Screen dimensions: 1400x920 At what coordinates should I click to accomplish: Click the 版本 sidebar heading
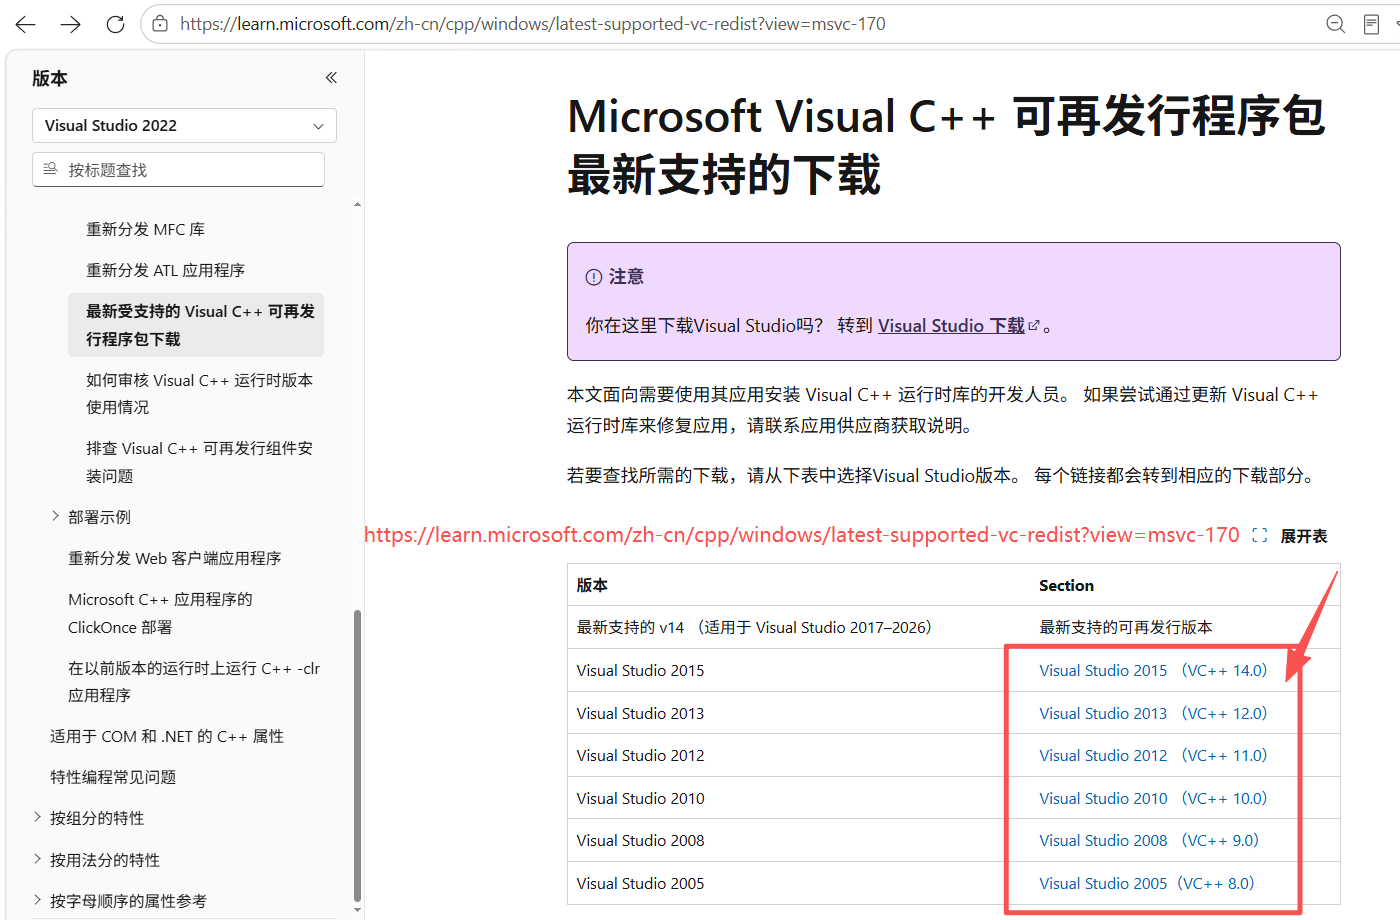coord(50,78)
